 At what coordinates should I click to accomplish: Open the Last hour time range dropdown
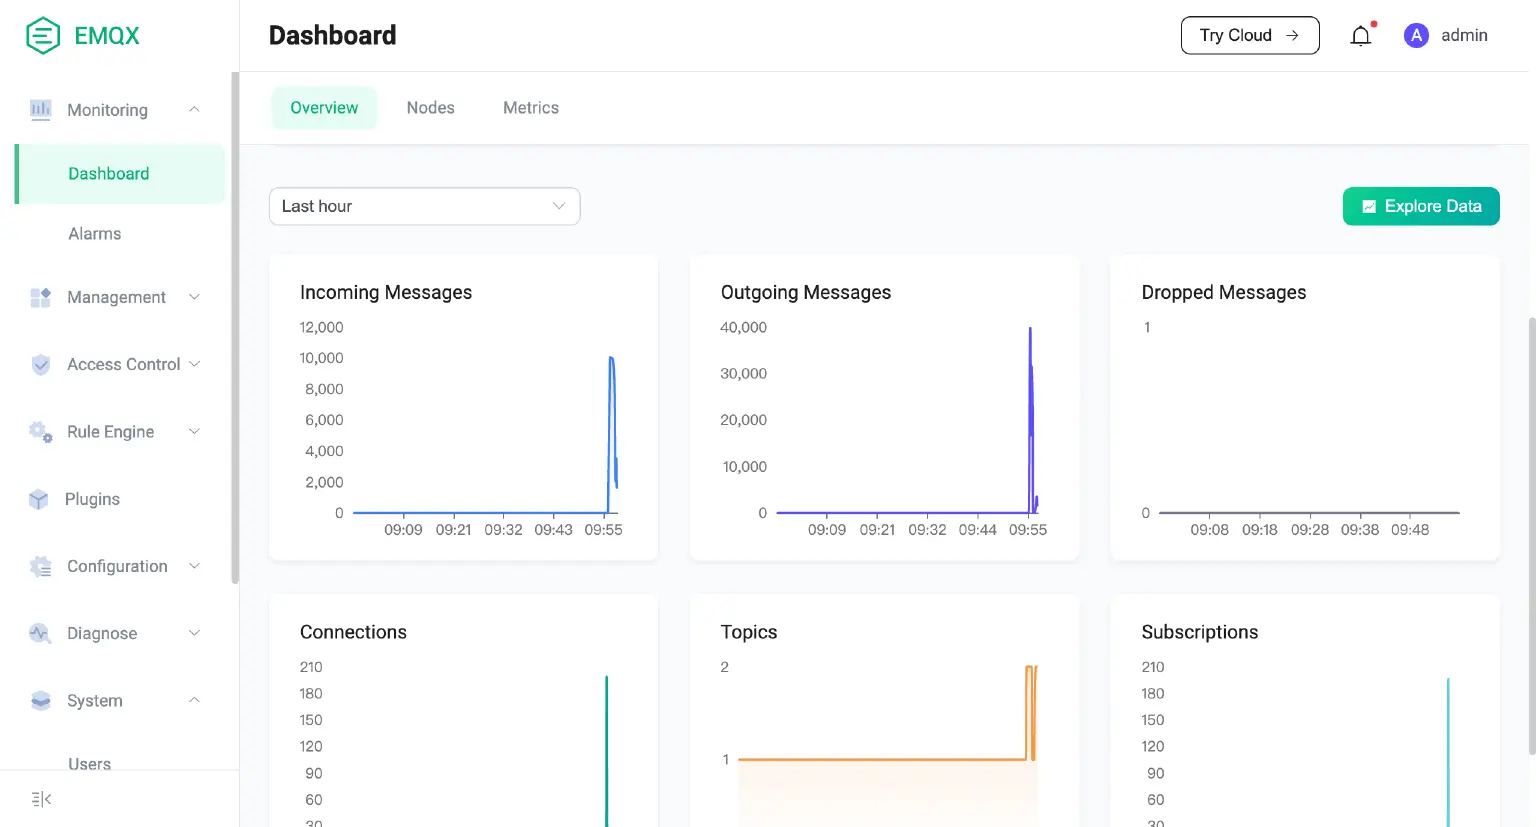pyautogui.click(x=424, y=206)
